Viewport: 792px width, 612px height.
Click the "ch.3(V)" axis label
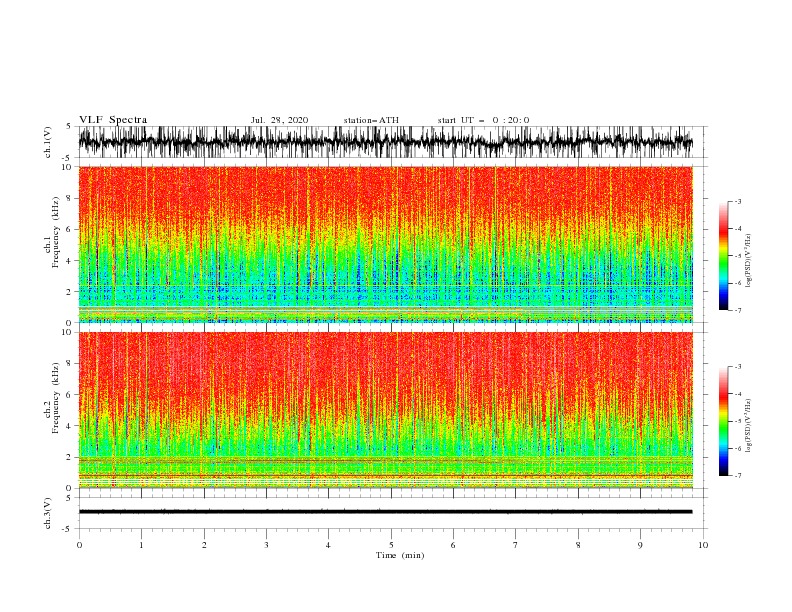[48, 514]
